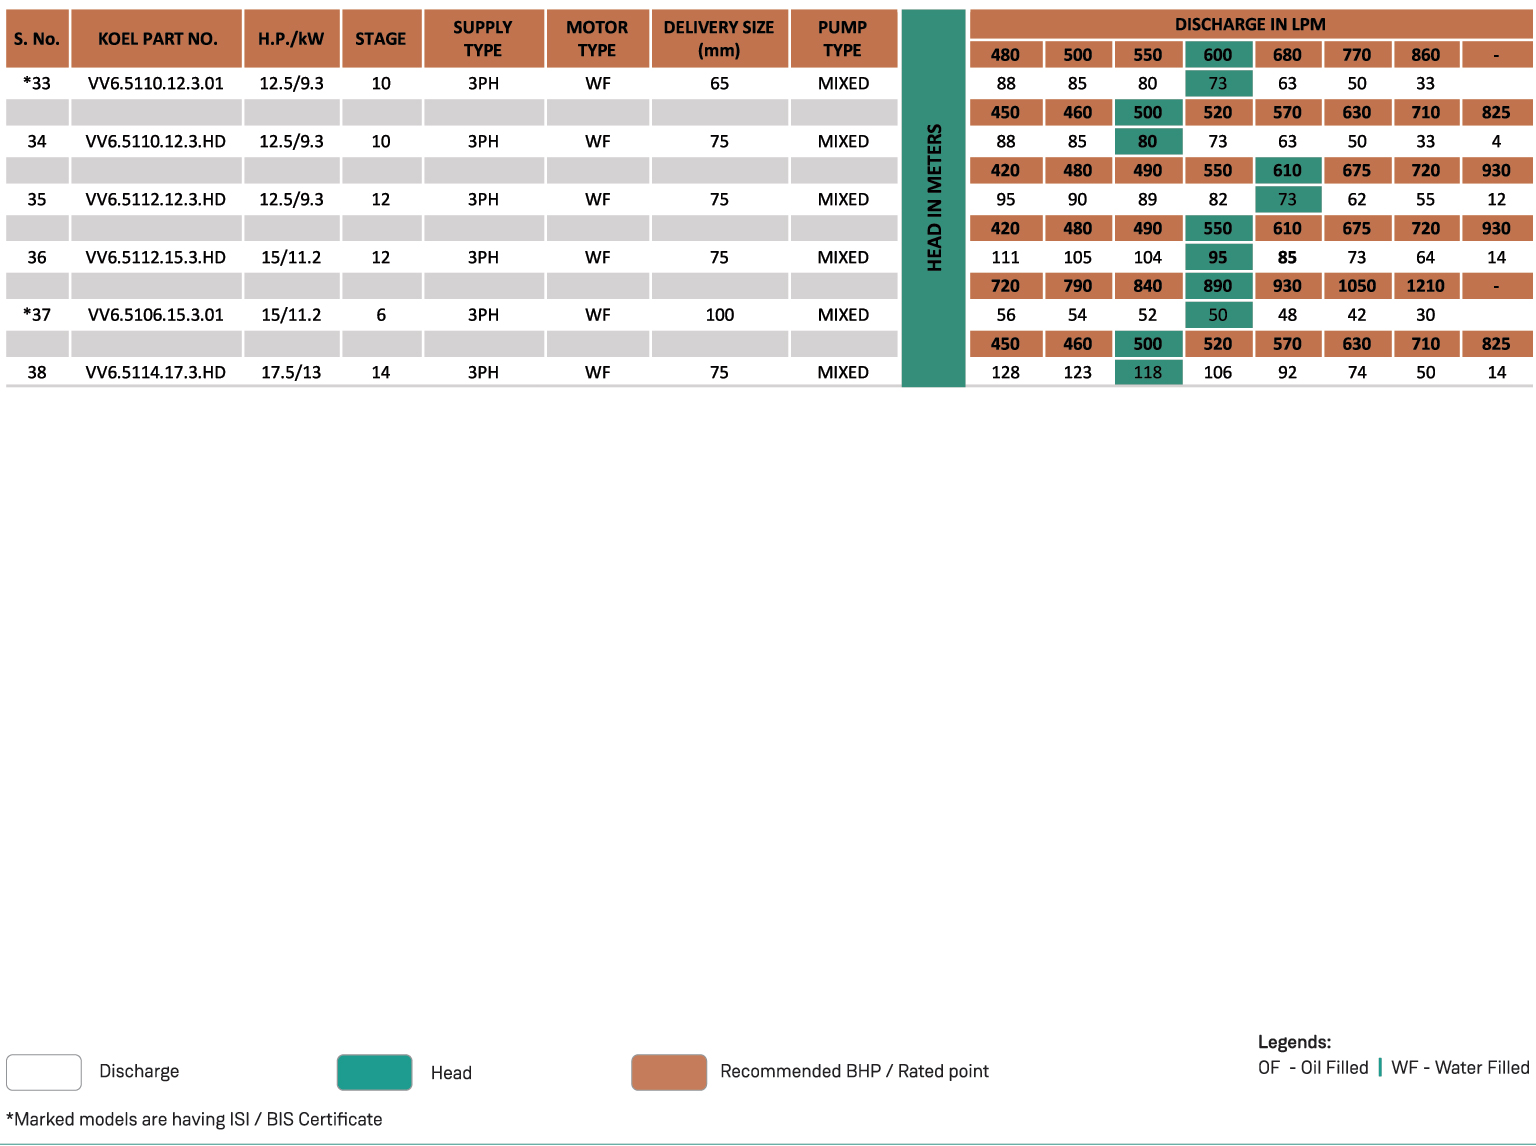Click part number VV6.5114.17.3.HD
This screenshot has height=1146, width=1536.
click(x=156, y=372)
